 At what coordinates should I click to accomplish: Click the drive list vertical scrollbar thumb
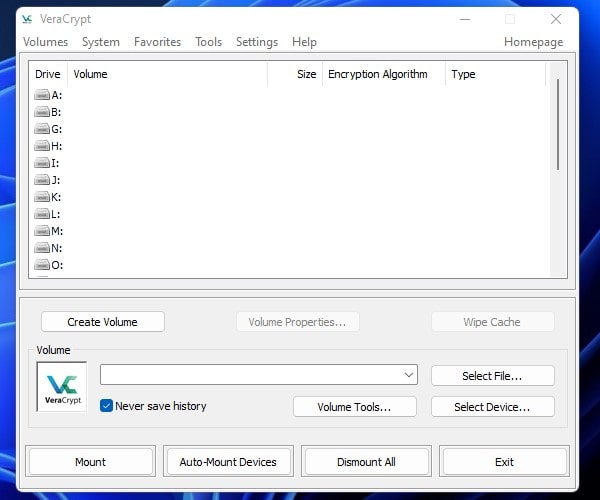pos(558,124)
